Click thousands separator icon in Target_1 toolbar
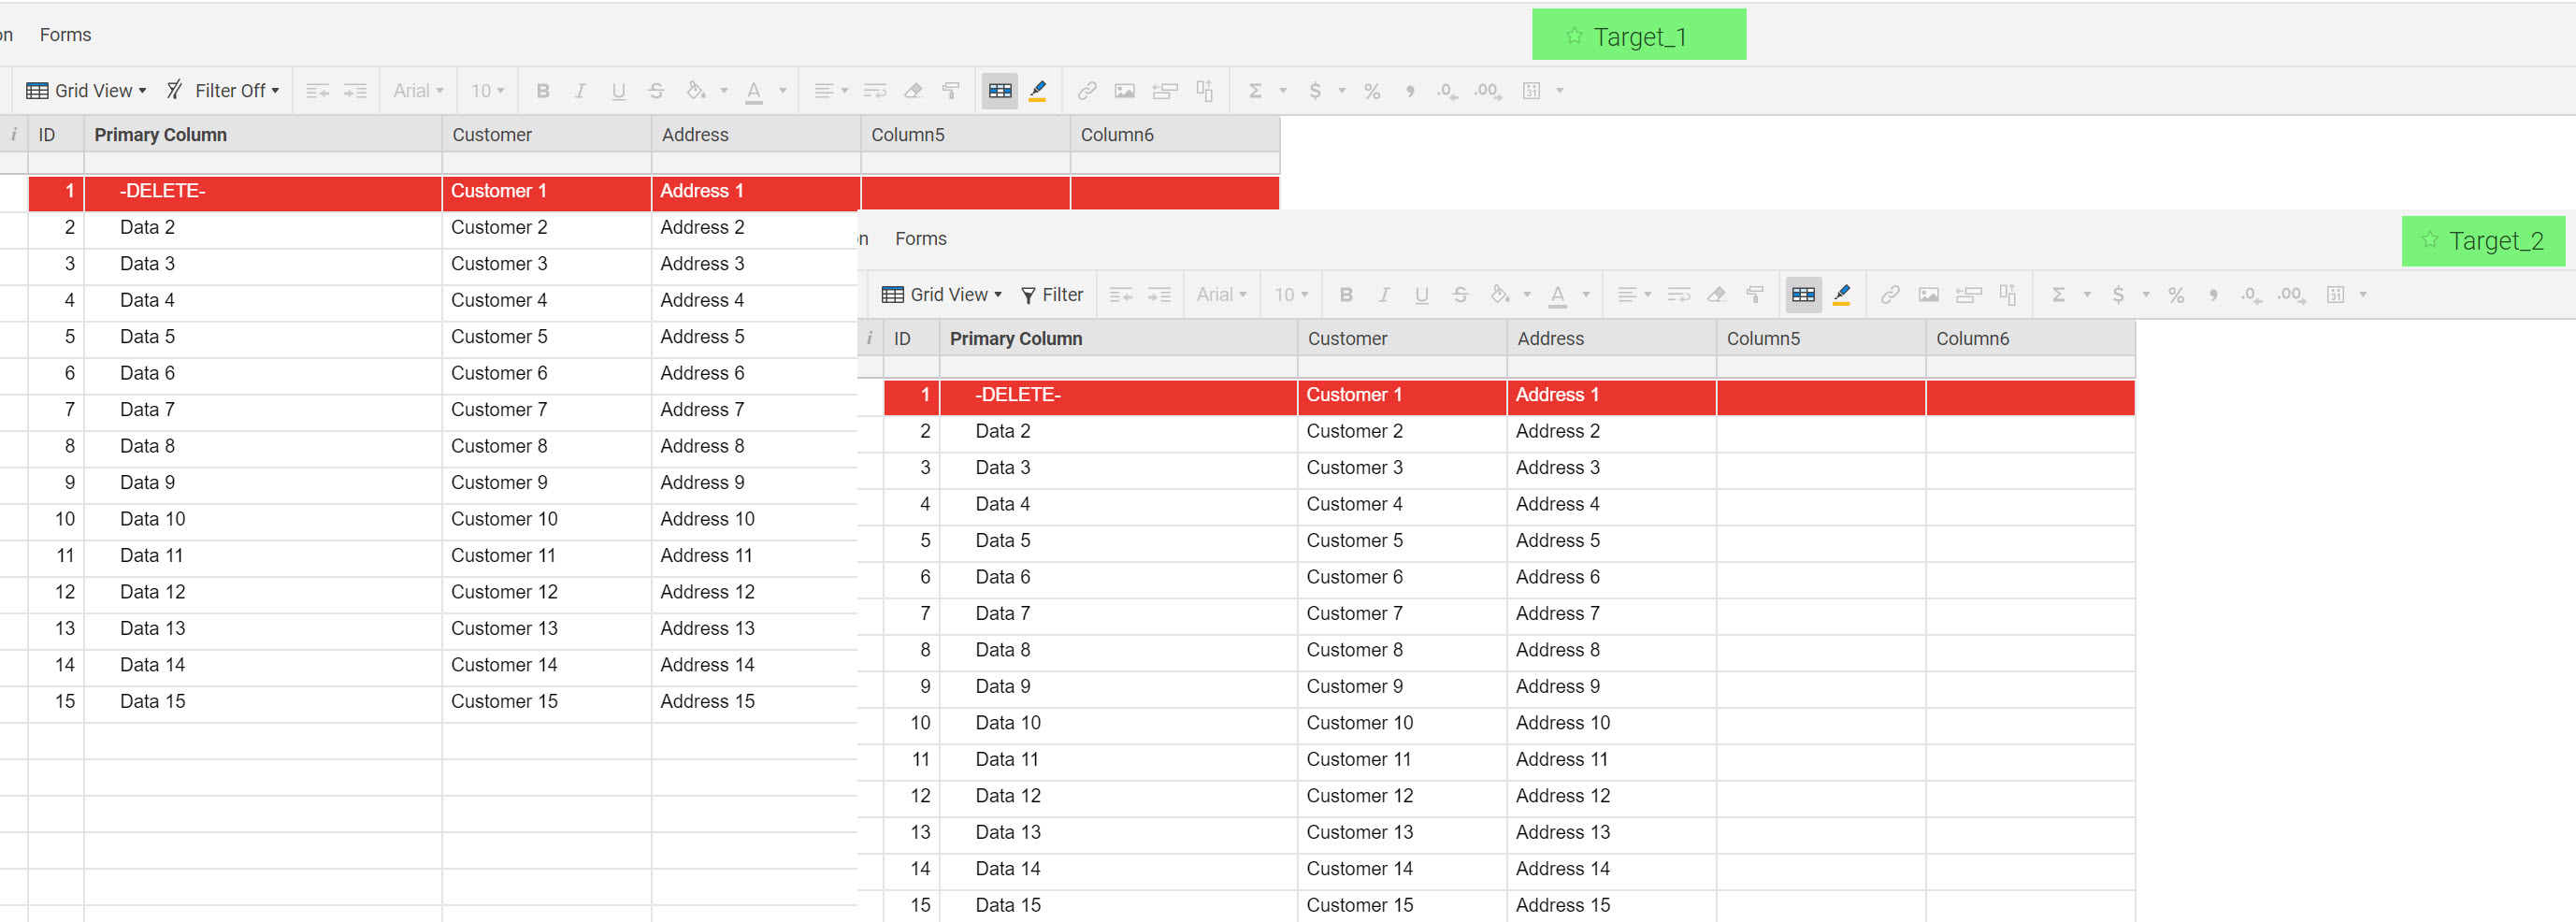The image size is (2576, 922). point(1410,92)
